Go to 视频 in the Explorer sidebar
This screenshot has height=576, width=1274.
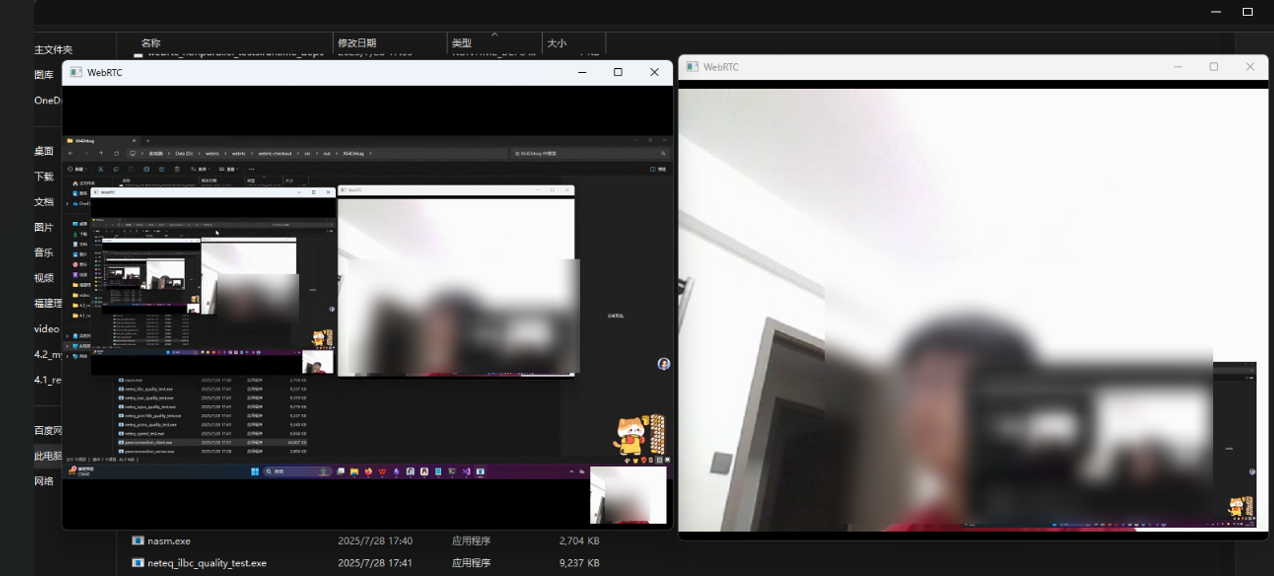click(x=44, y=278)
